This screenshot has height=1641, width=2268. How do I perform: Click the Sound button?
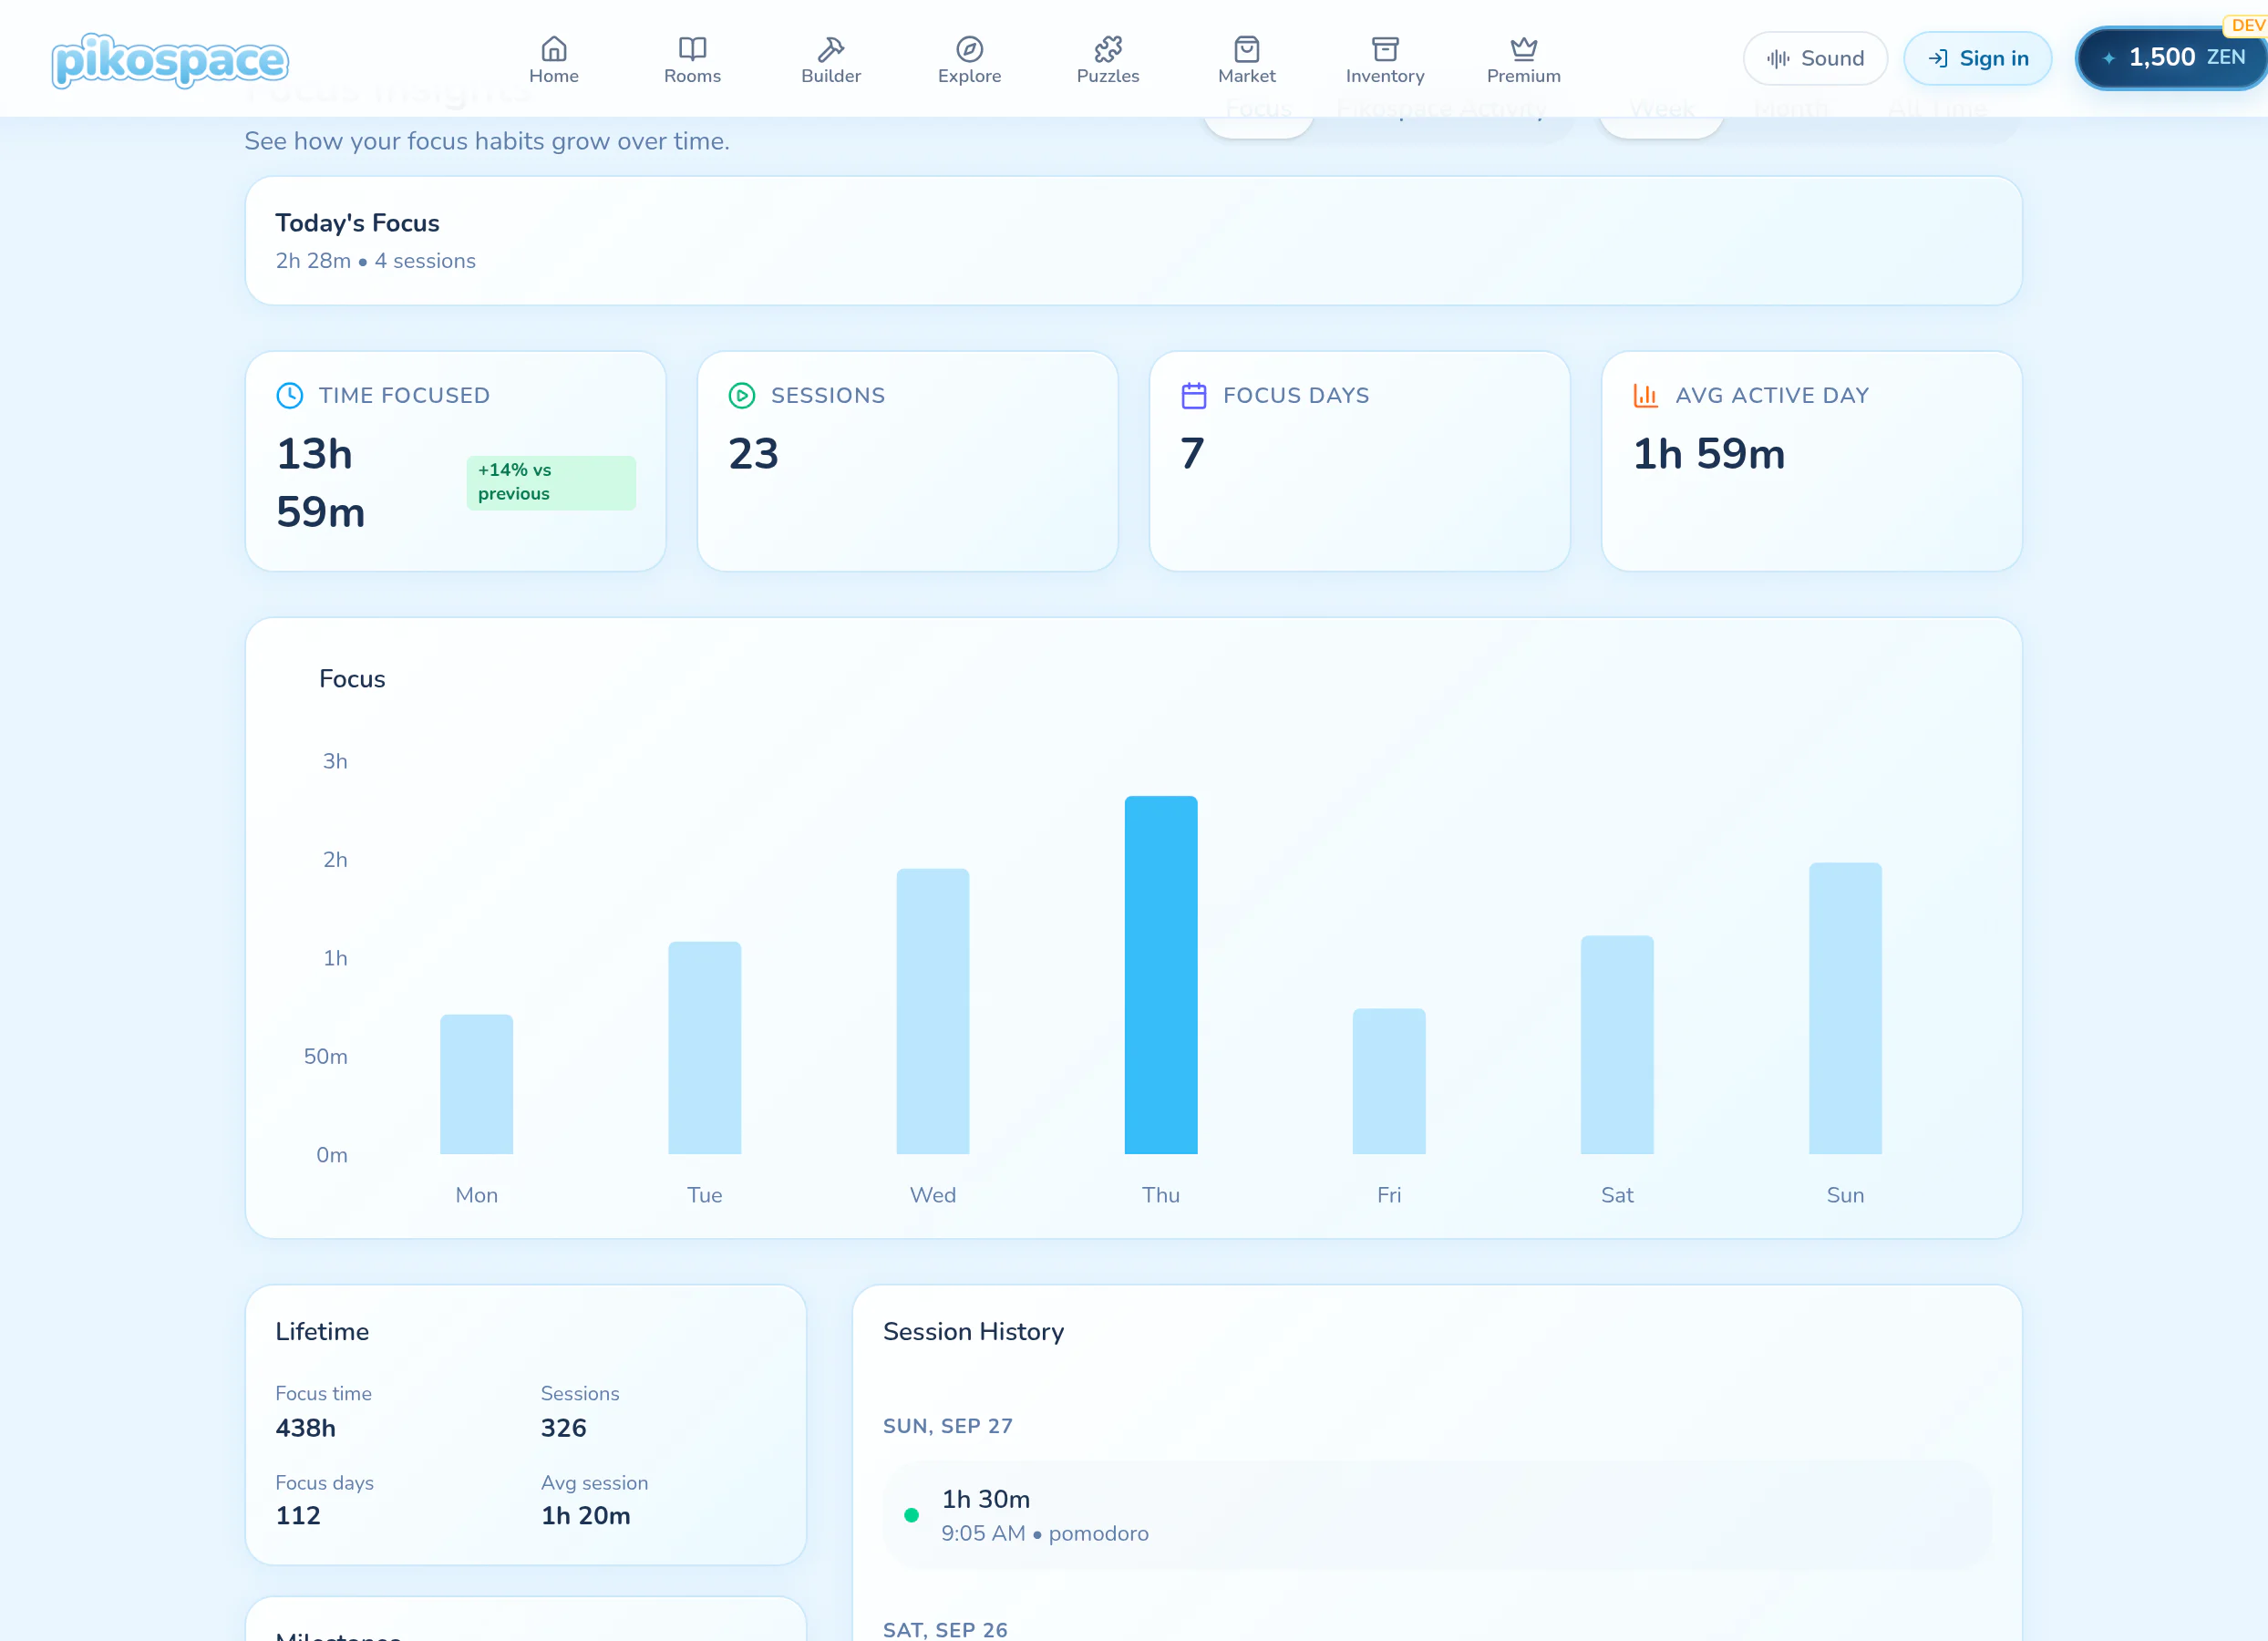tap(1815, 58)
